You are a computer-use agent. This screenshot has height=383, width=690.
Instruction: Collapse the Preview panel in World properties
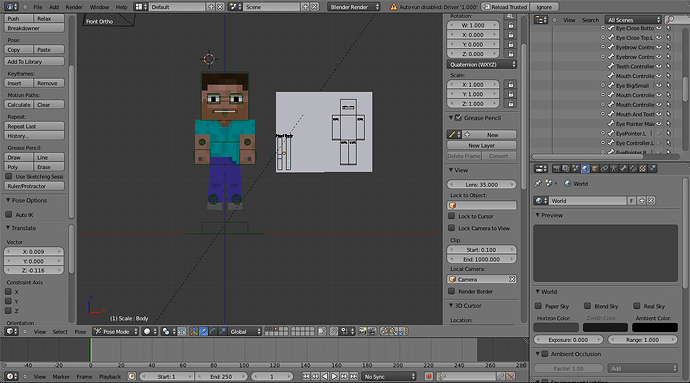coord(538,215)
